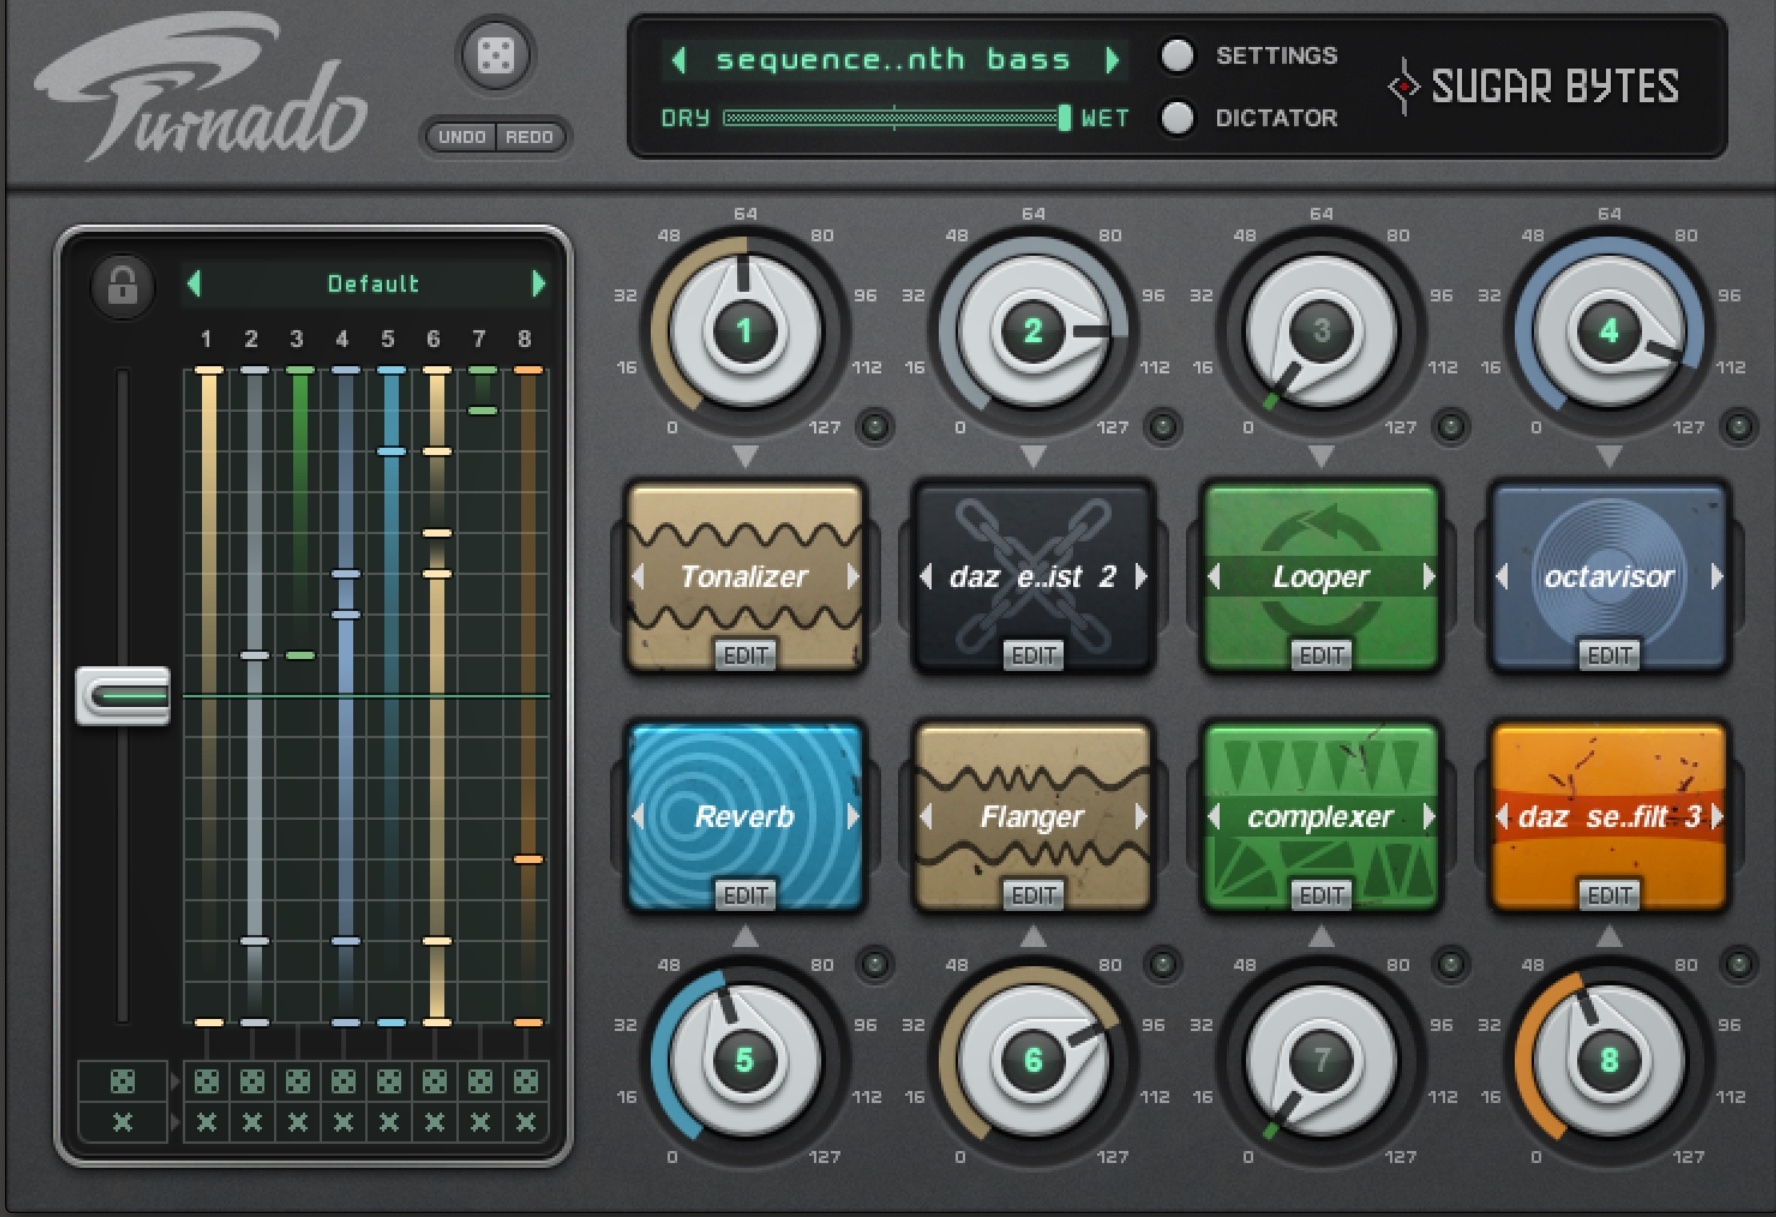Go to next global preset arrow
Viewport: 1776px width, 1217px height.
(1112, 60)
